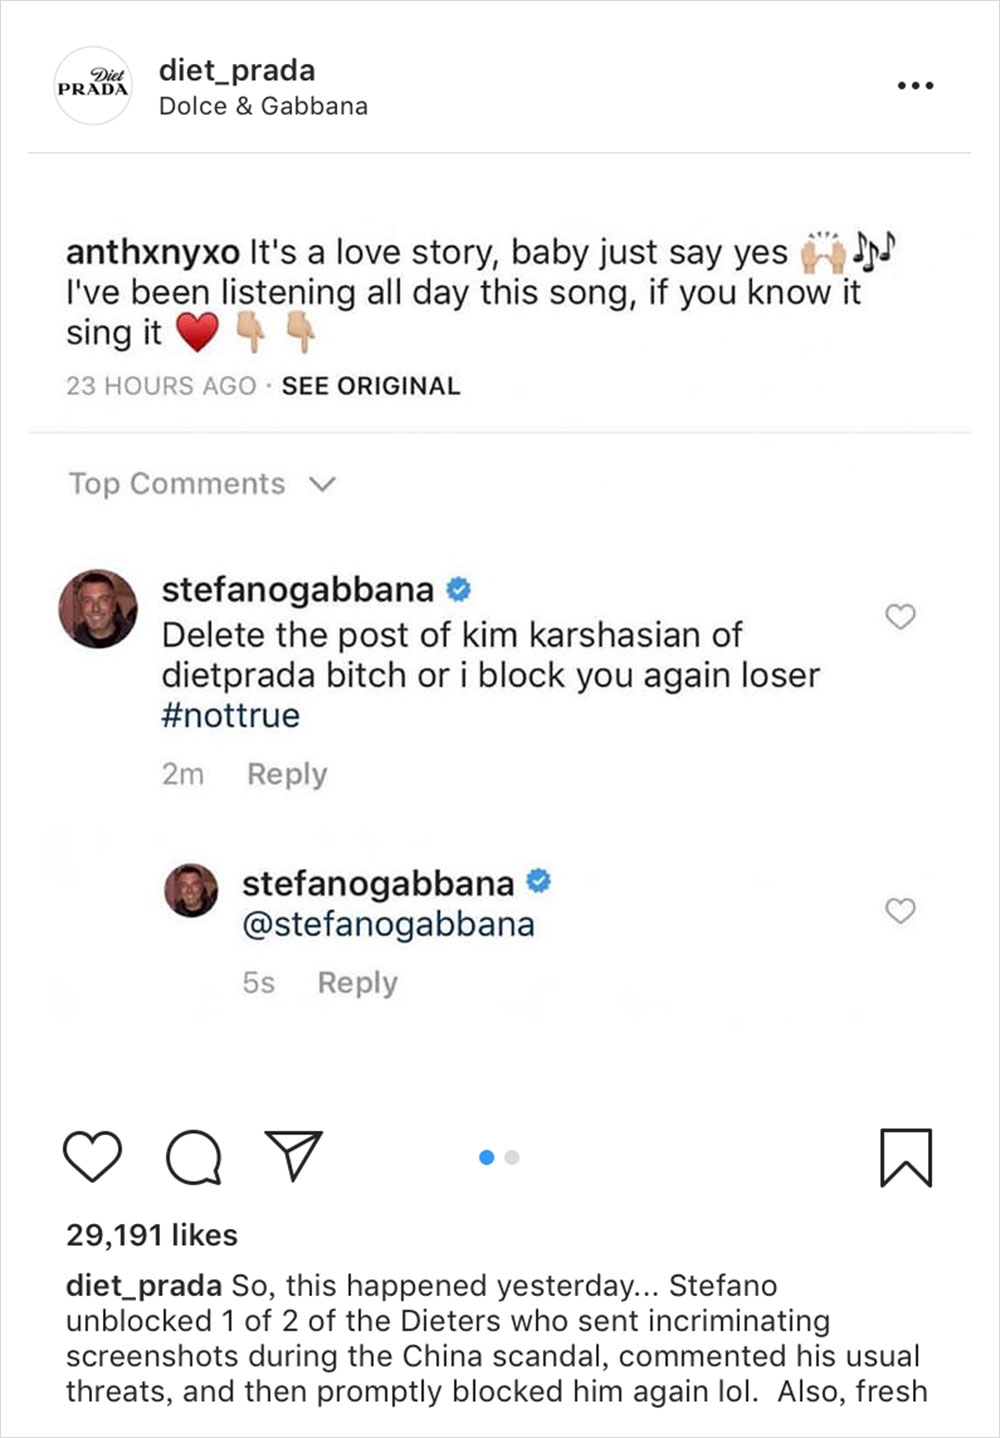Open the three-dot post options menu

[915, 86]
